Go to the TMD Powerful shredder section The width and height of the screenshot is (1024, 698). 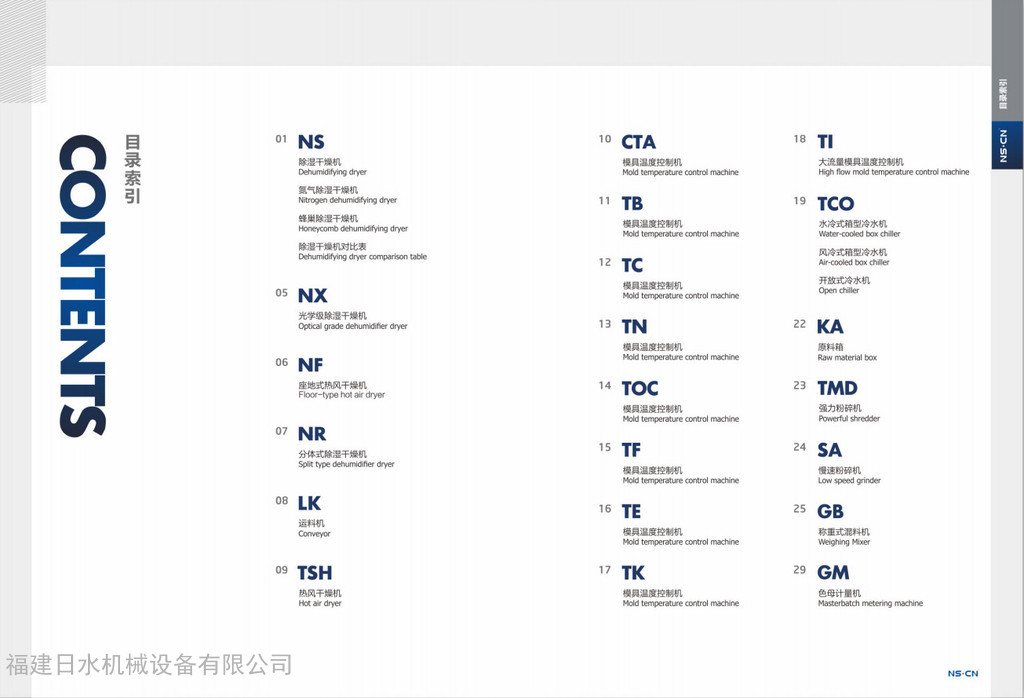tap(837, 389)
